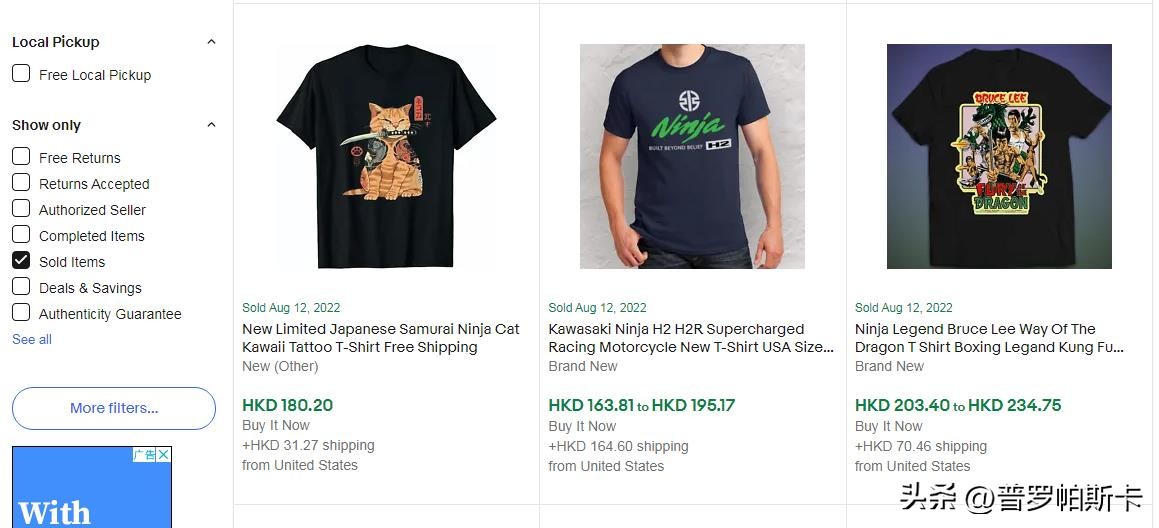Open the More filters button
Viewport: 1159px width, 528px height.
click(x=114, y=408)
